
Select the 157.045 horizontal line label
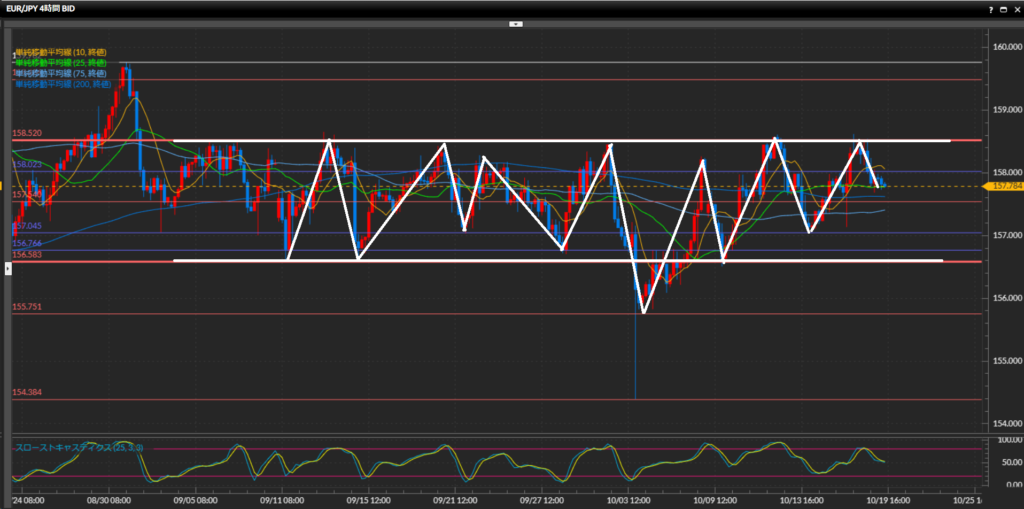tap(27, 227)
